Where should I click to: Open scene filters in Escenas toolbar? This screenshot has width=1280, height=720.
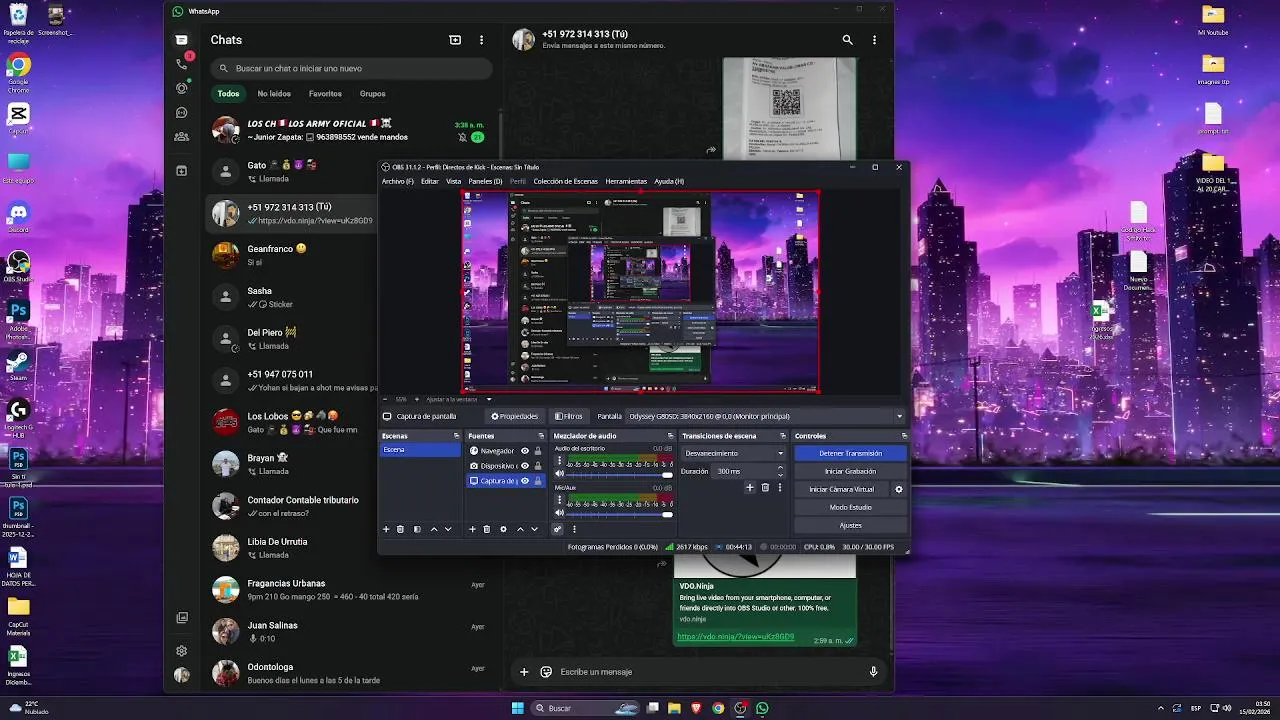417,529
